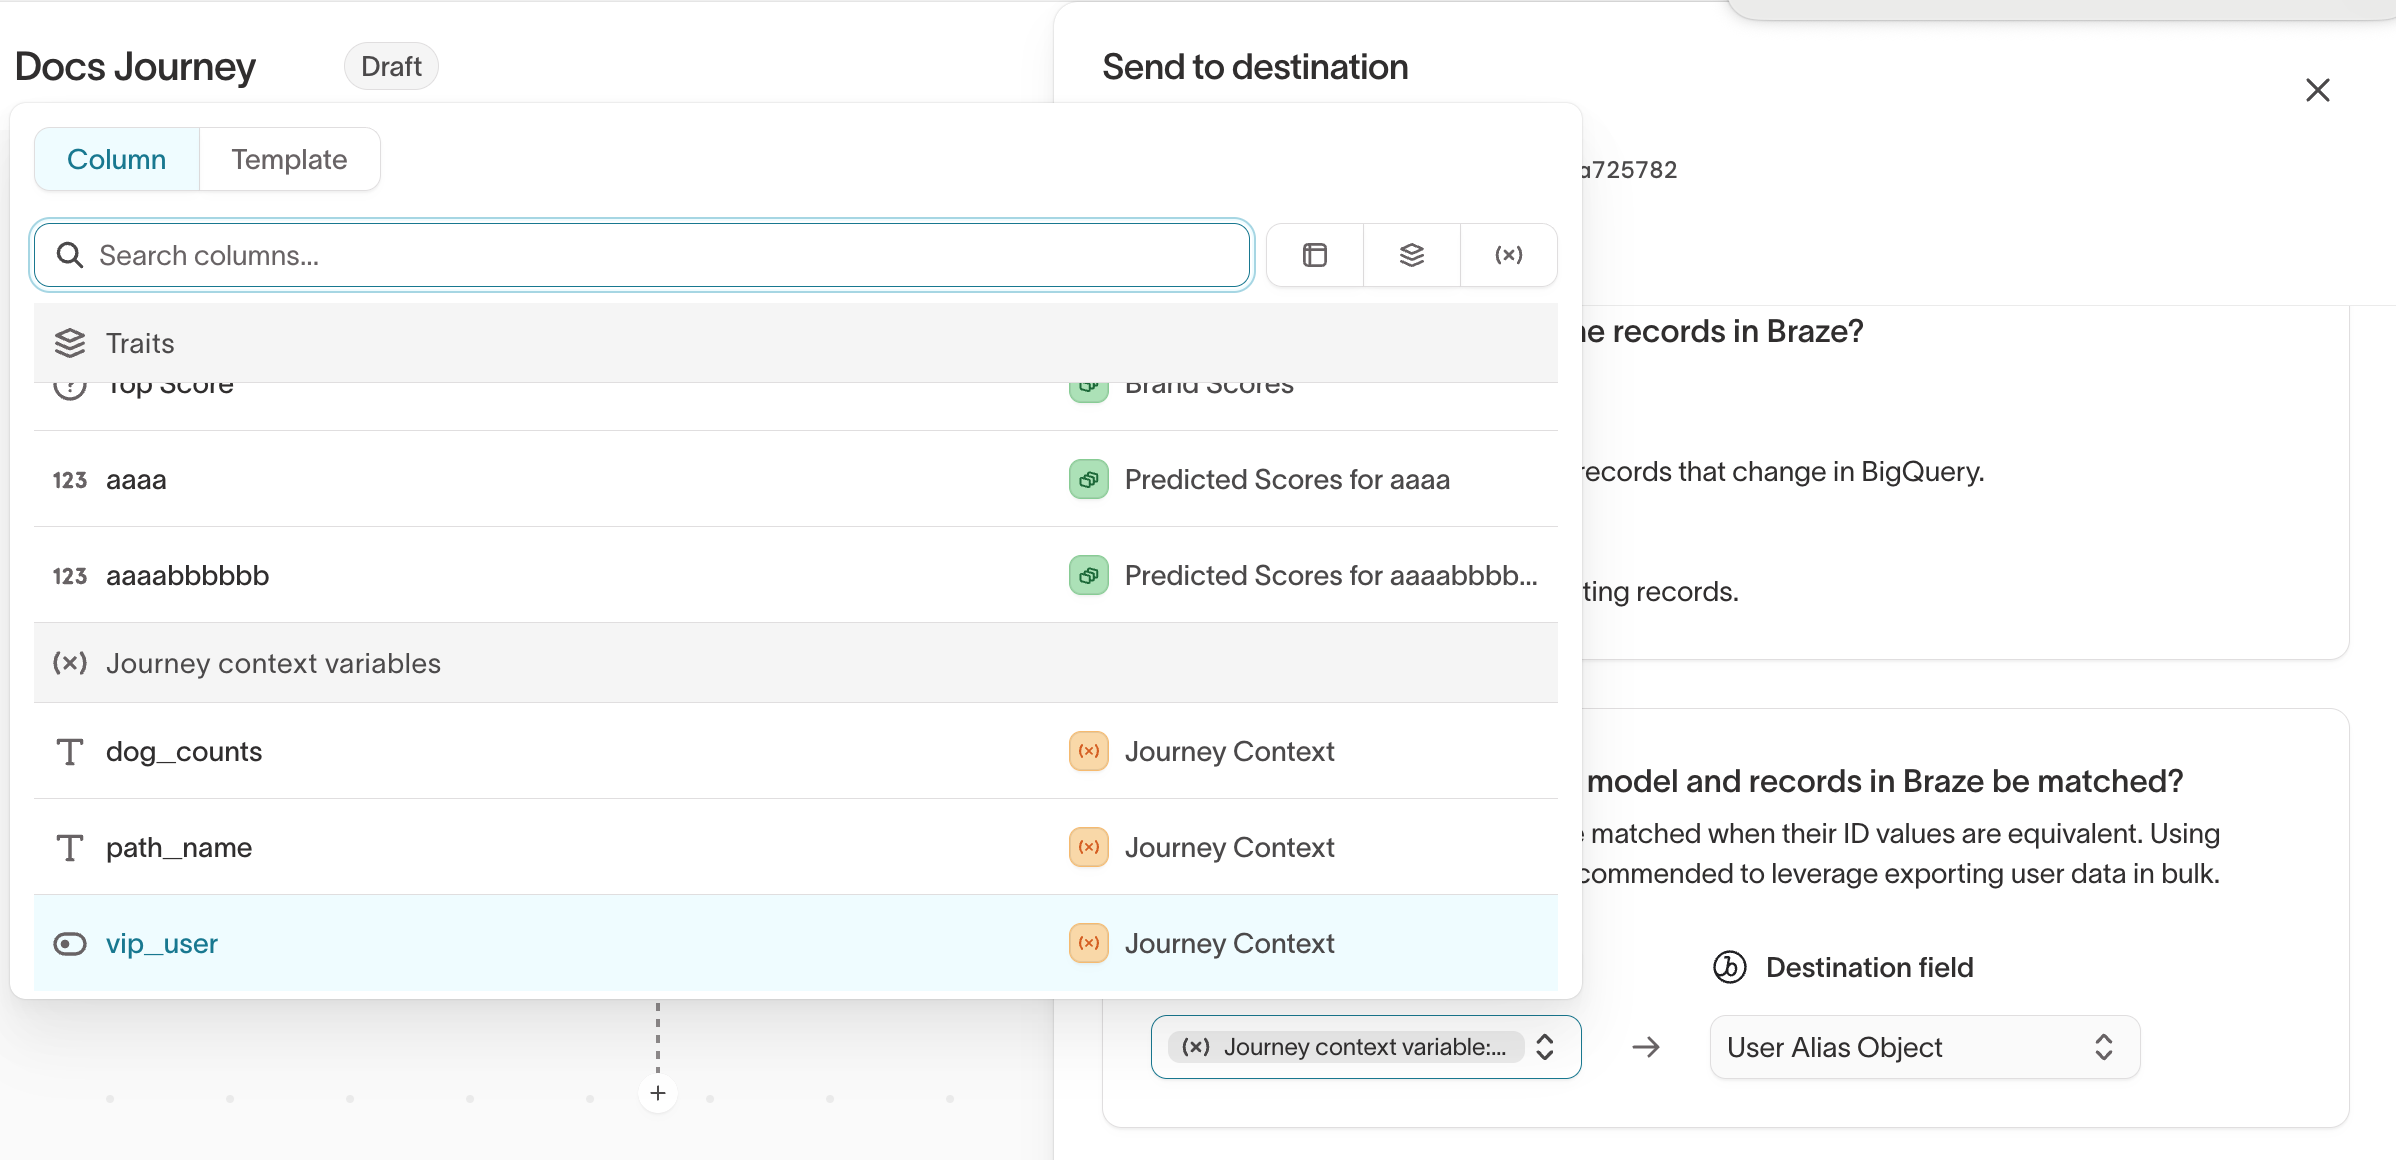The image size is (2396, 1160).
Task: Switch to the Template tab
Action: (289, 159)
